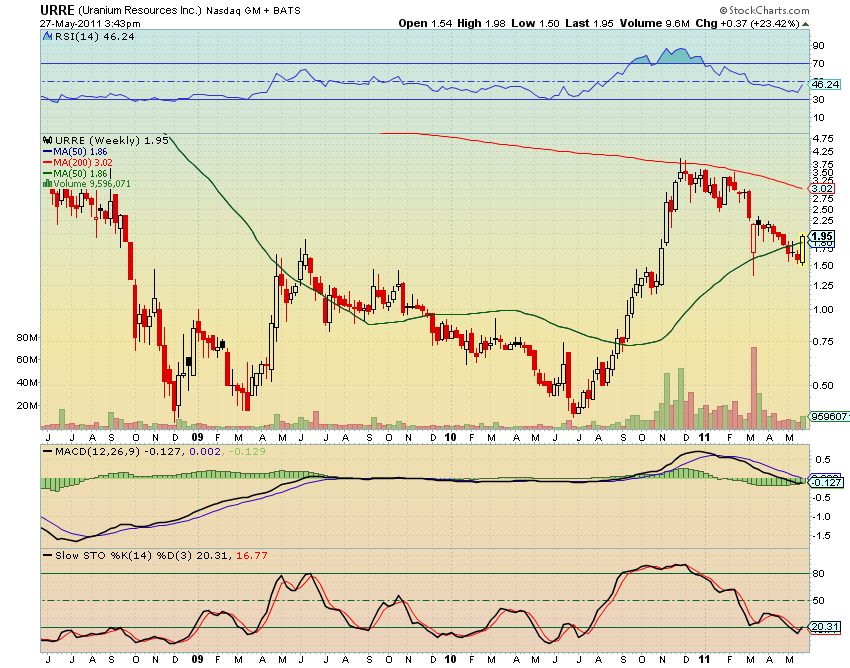This screenshot has width=850, height=668.
Task: Click the blue MA(50) 1.86 legend text
Action: pos(80,152)
